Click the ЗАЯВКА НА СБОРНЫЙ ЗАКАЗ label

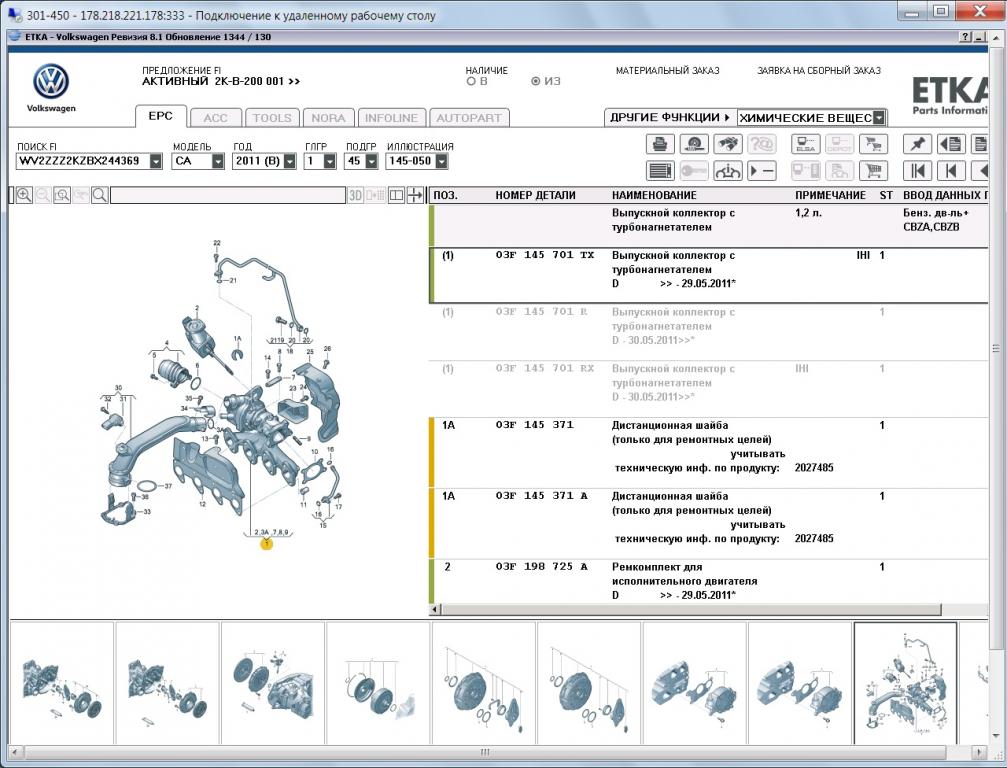pos(819,71)
